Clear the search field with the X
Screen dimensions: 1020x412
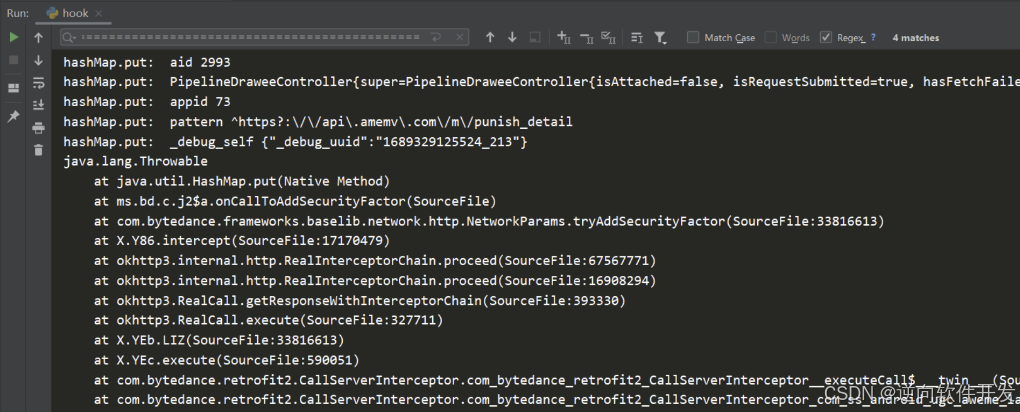(x=458, y=37)
